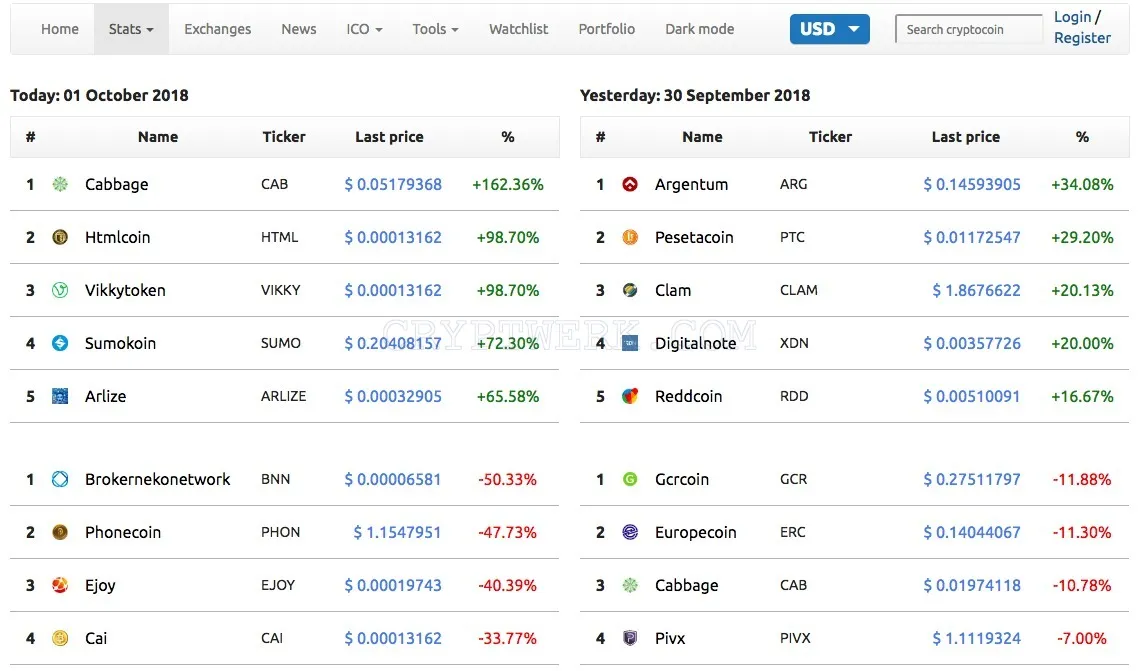The width and height of the screenshot is (1140, 671).
Task: Click Pivx's price $ 1.1119324
Action: (x=976, y=638)
